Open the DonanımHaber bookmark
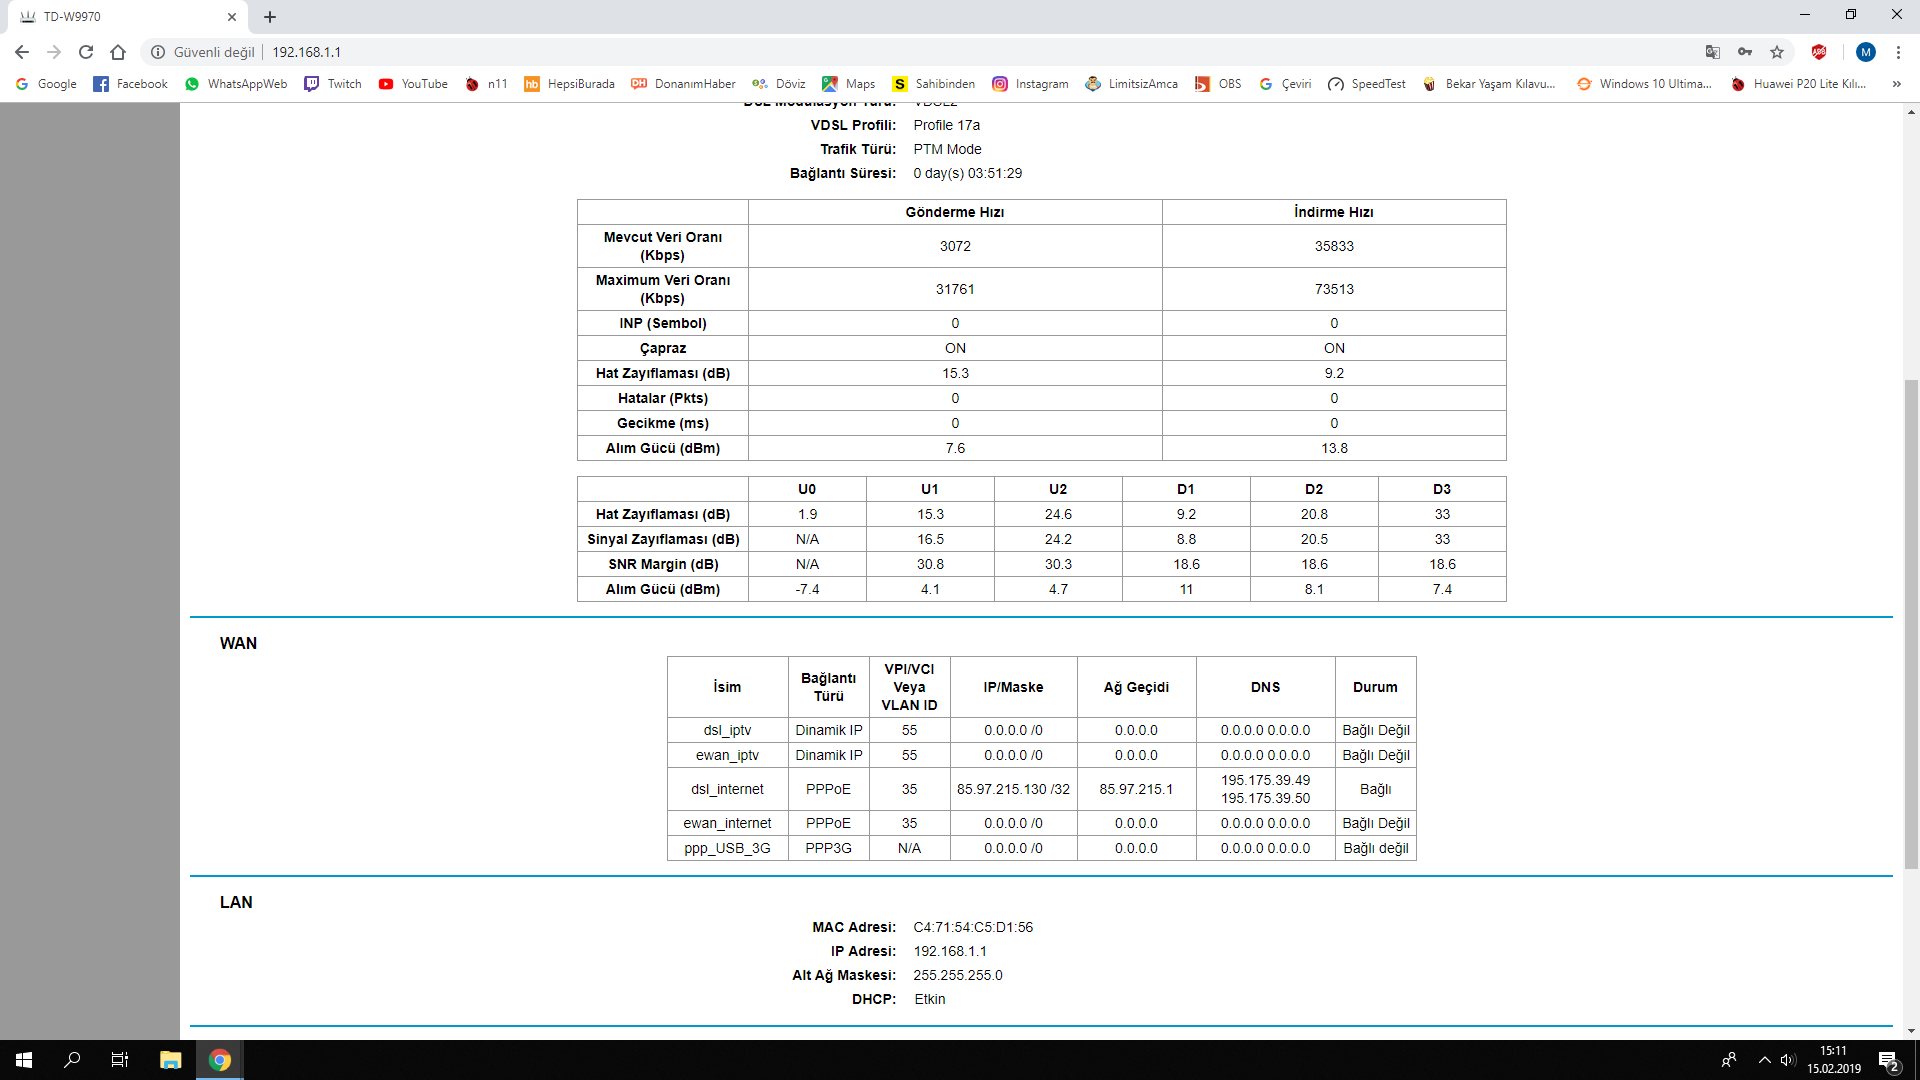The width and height of the screenshot is (1920, 1080). click(x=684, y=84)
